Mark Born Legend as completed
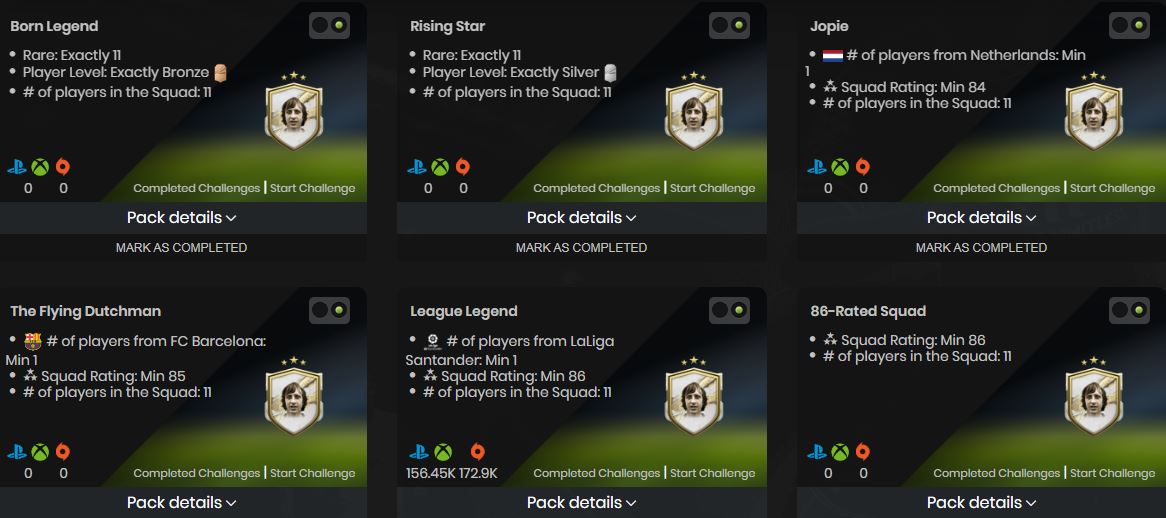Viewport: 1166px width, 518px height. 181,247
